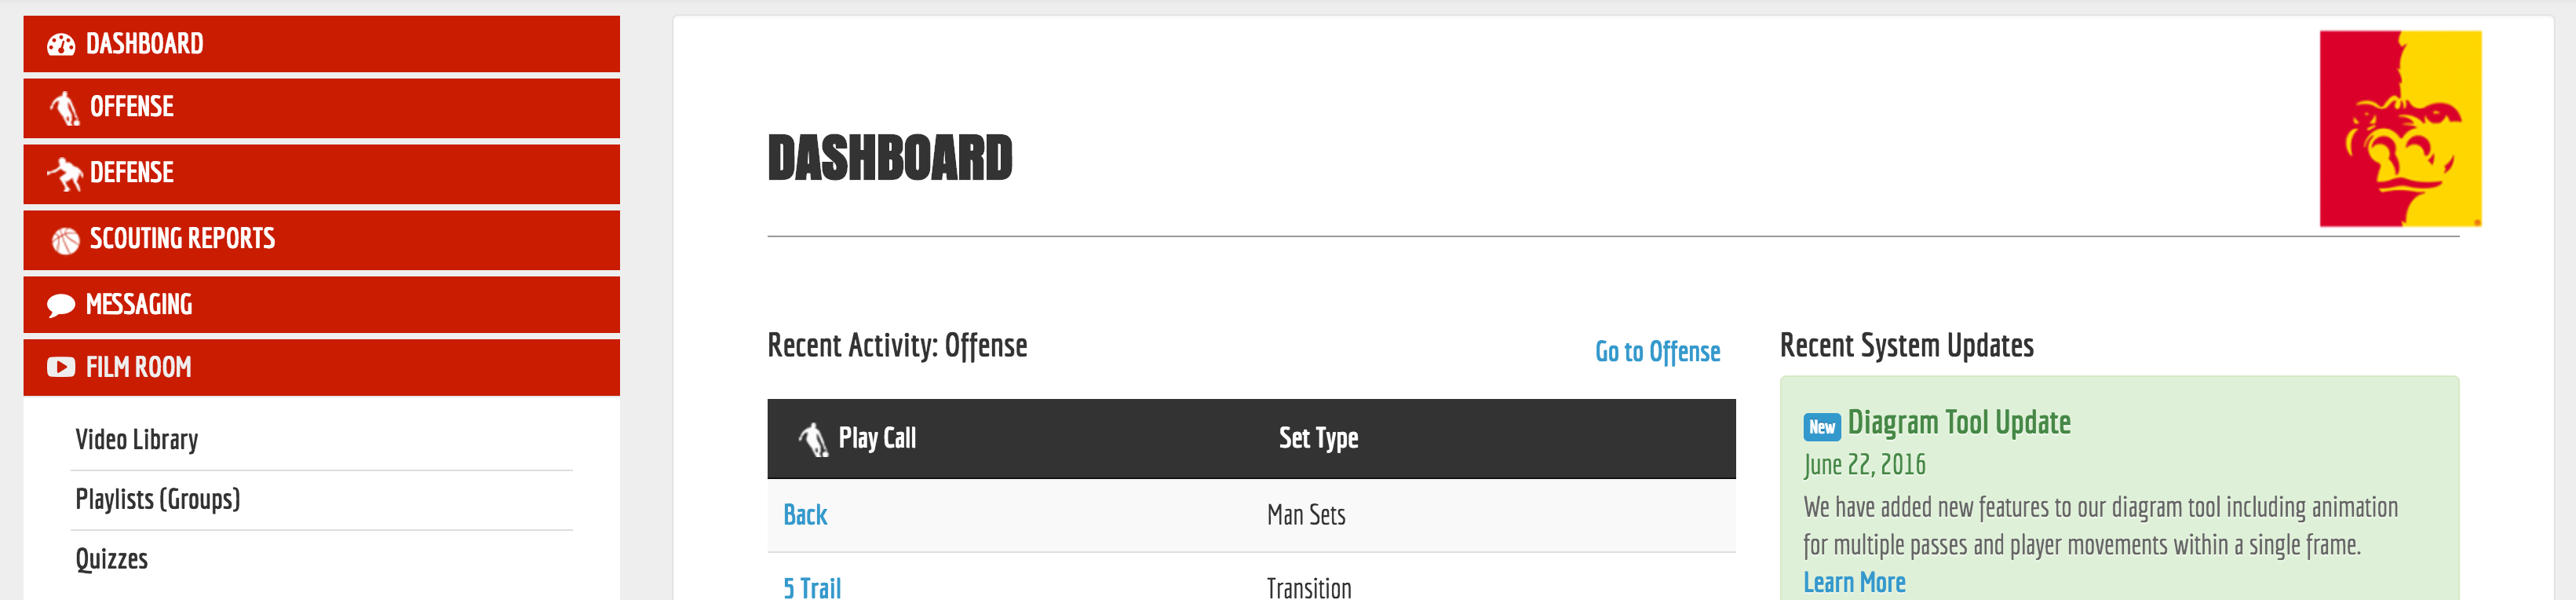Expand the Messaging menu
2576x600 pixels.
(320, 305)
